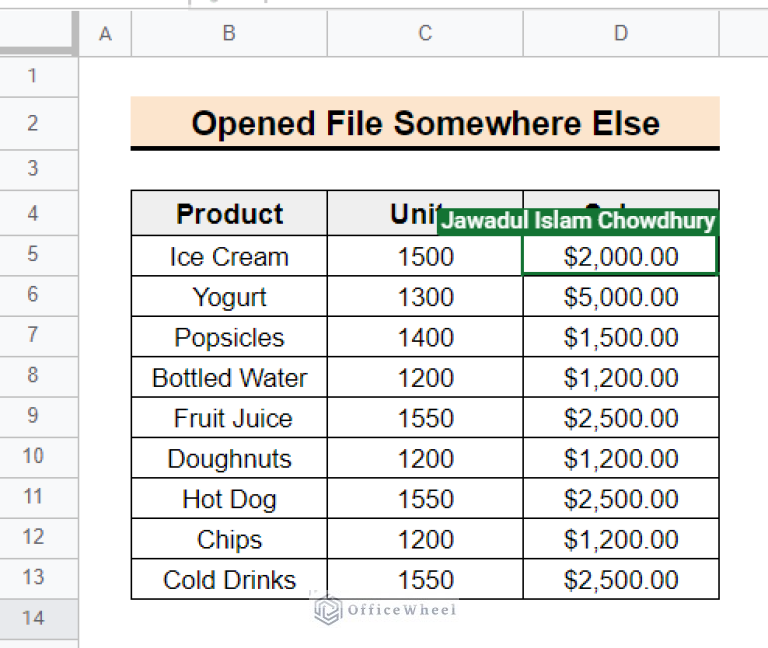This screenshot has height=648, width=768.
Task: Select the Yogurt product cell
Action: [x=229, y=297]
